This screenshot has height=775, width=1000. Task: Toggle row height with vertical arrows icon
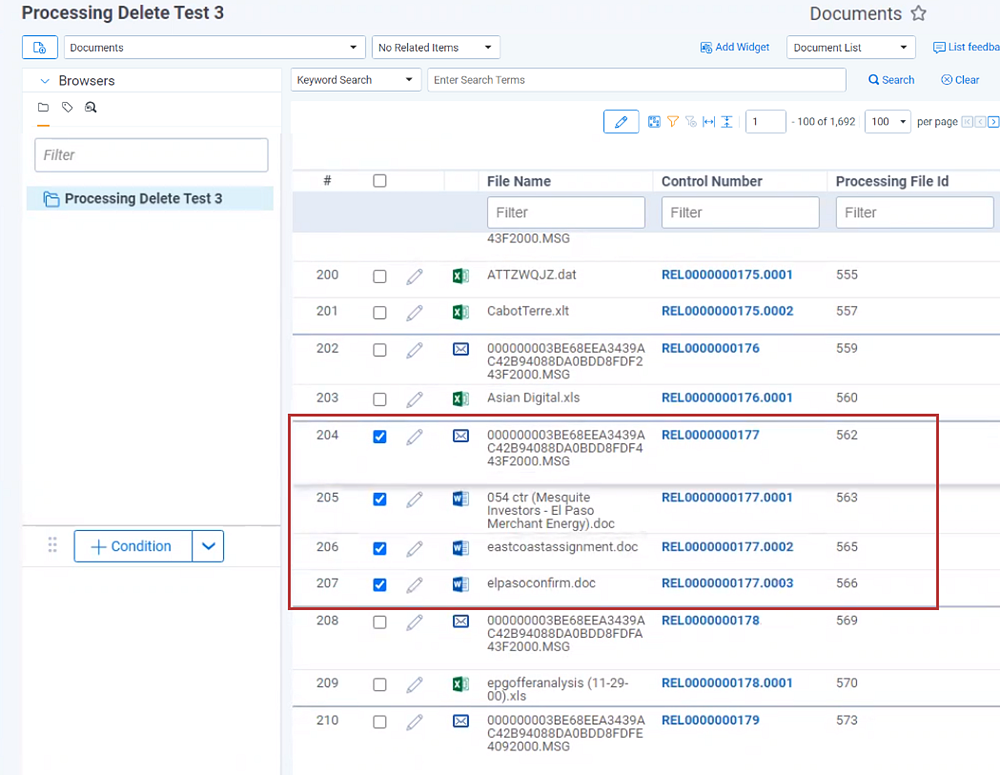click(x=726, y=121)
